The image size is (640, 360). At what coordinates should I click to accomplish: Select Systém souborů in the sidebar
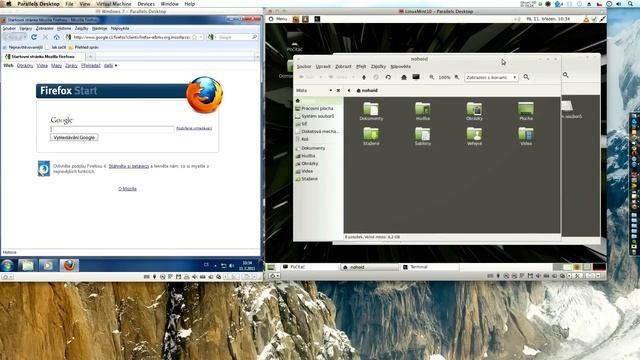[318, 116]
